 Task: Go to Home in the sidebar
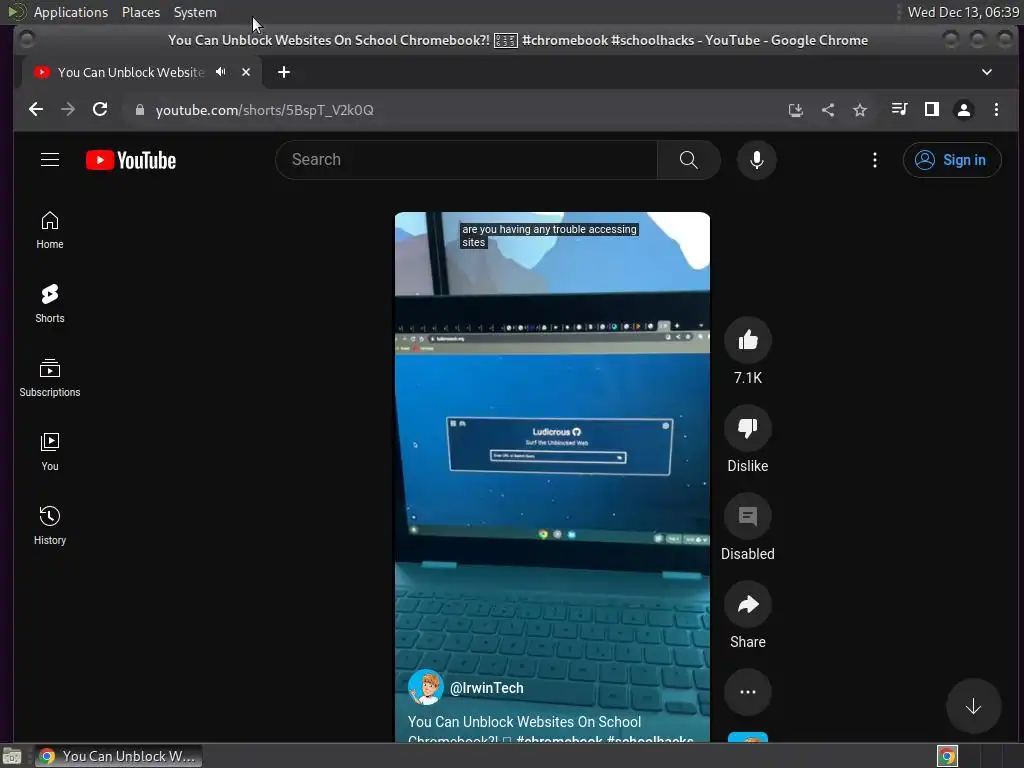pyautogui.click(x=50, y=230)
